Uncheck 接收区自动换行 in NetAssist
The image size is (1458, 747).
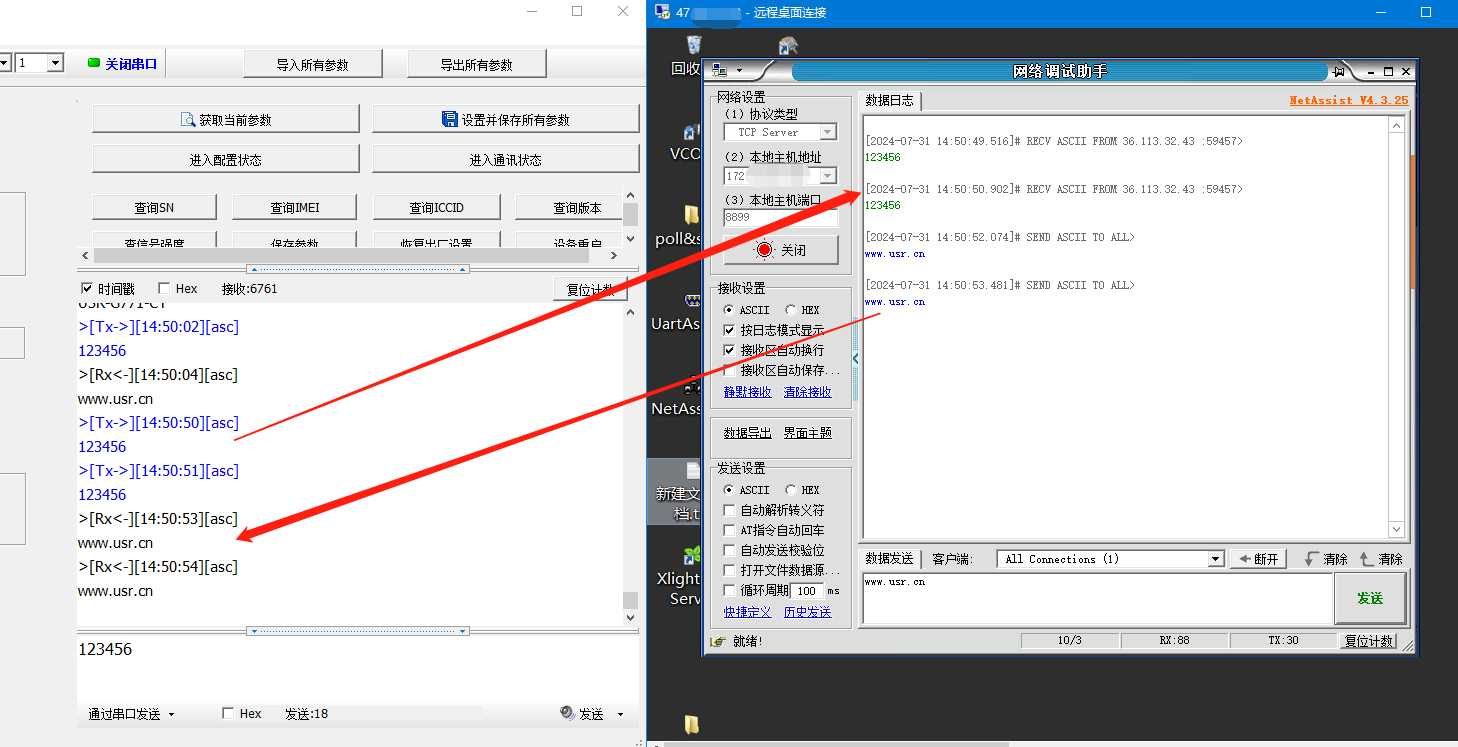729,350
